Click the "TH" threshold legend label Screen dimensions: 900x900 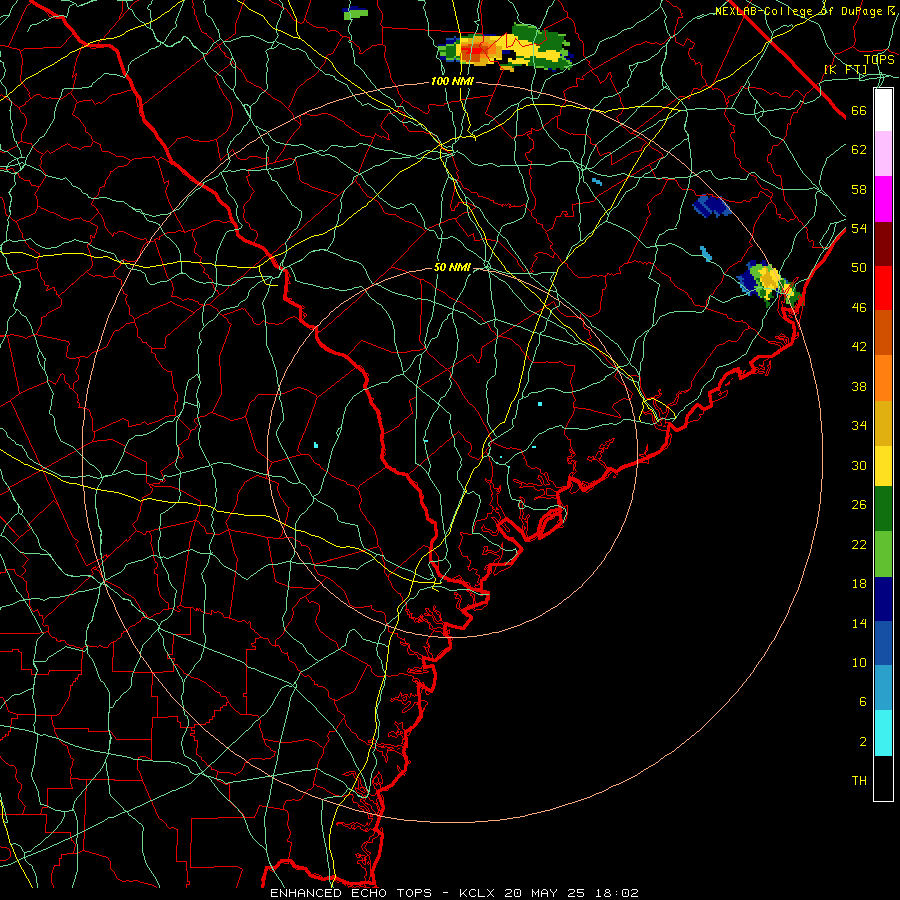[859, 781]
